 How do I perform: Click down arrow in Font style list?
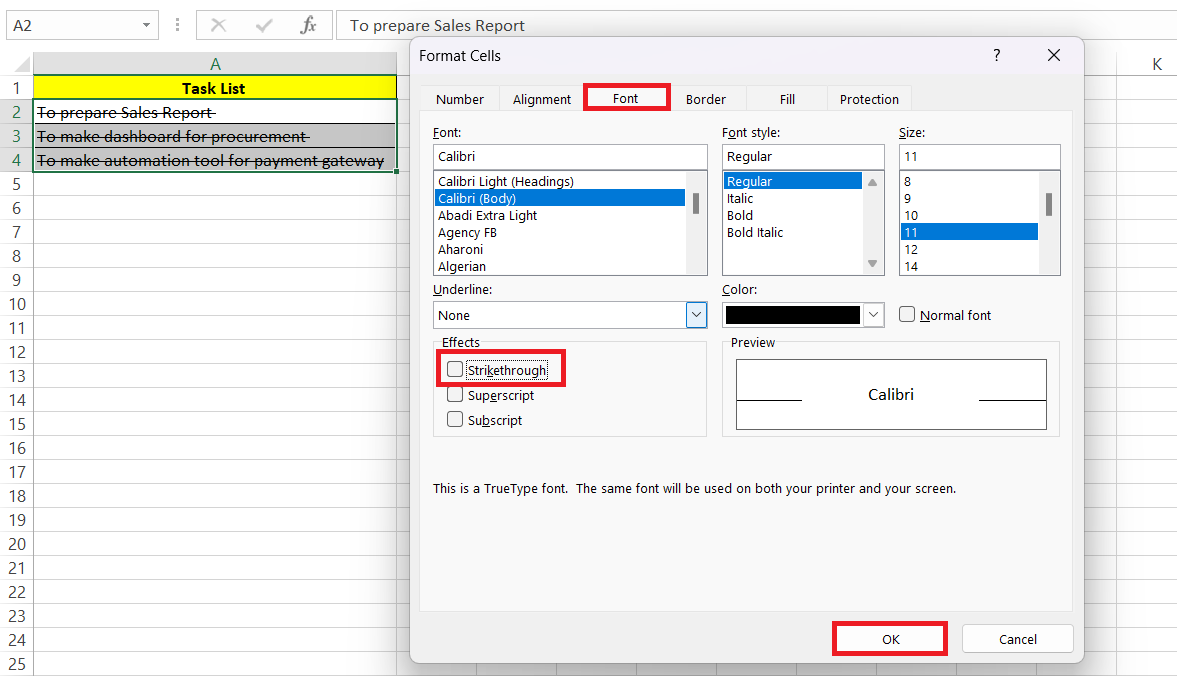[872, 263]
